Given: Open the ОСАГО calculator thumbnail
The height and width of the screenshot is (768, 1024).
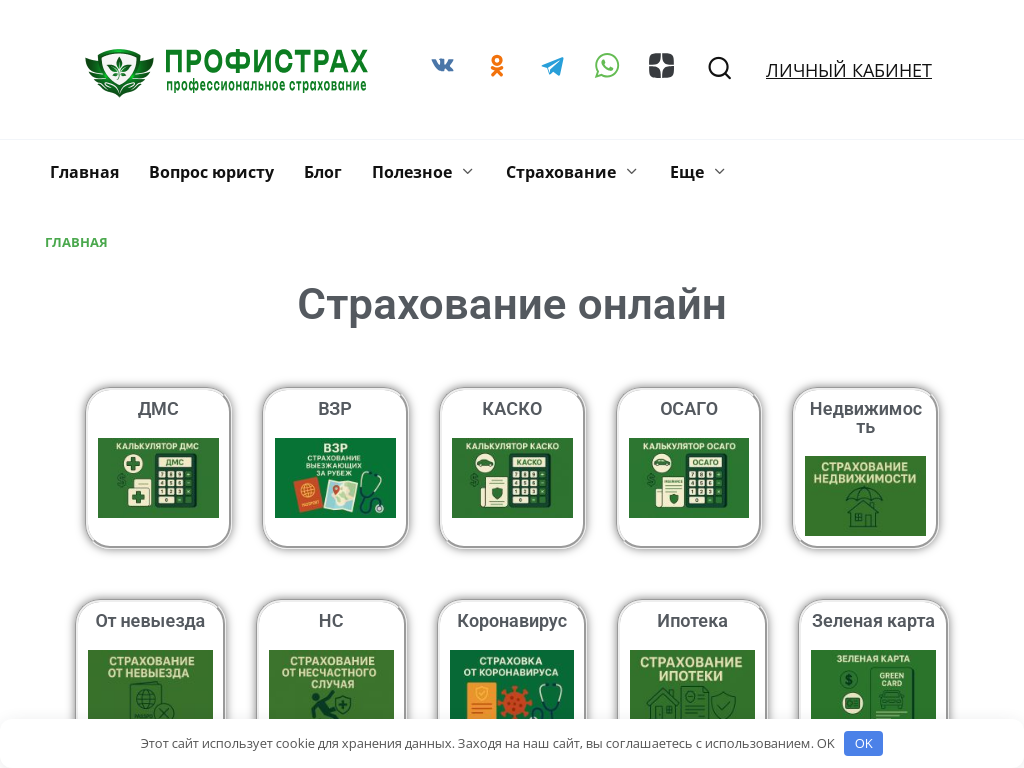Looking at the screenshot, I should (x=689, y=478).
